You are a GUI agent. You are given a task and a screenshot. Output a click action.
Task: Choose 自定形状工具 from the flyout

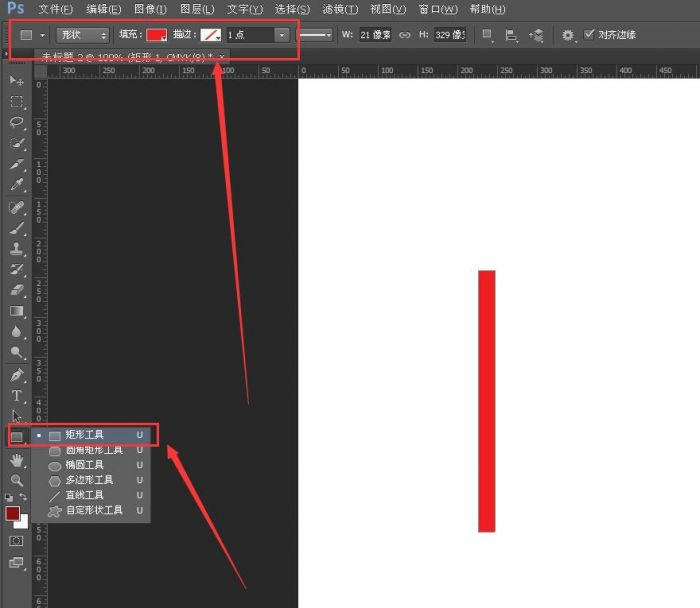coord(93,510)
